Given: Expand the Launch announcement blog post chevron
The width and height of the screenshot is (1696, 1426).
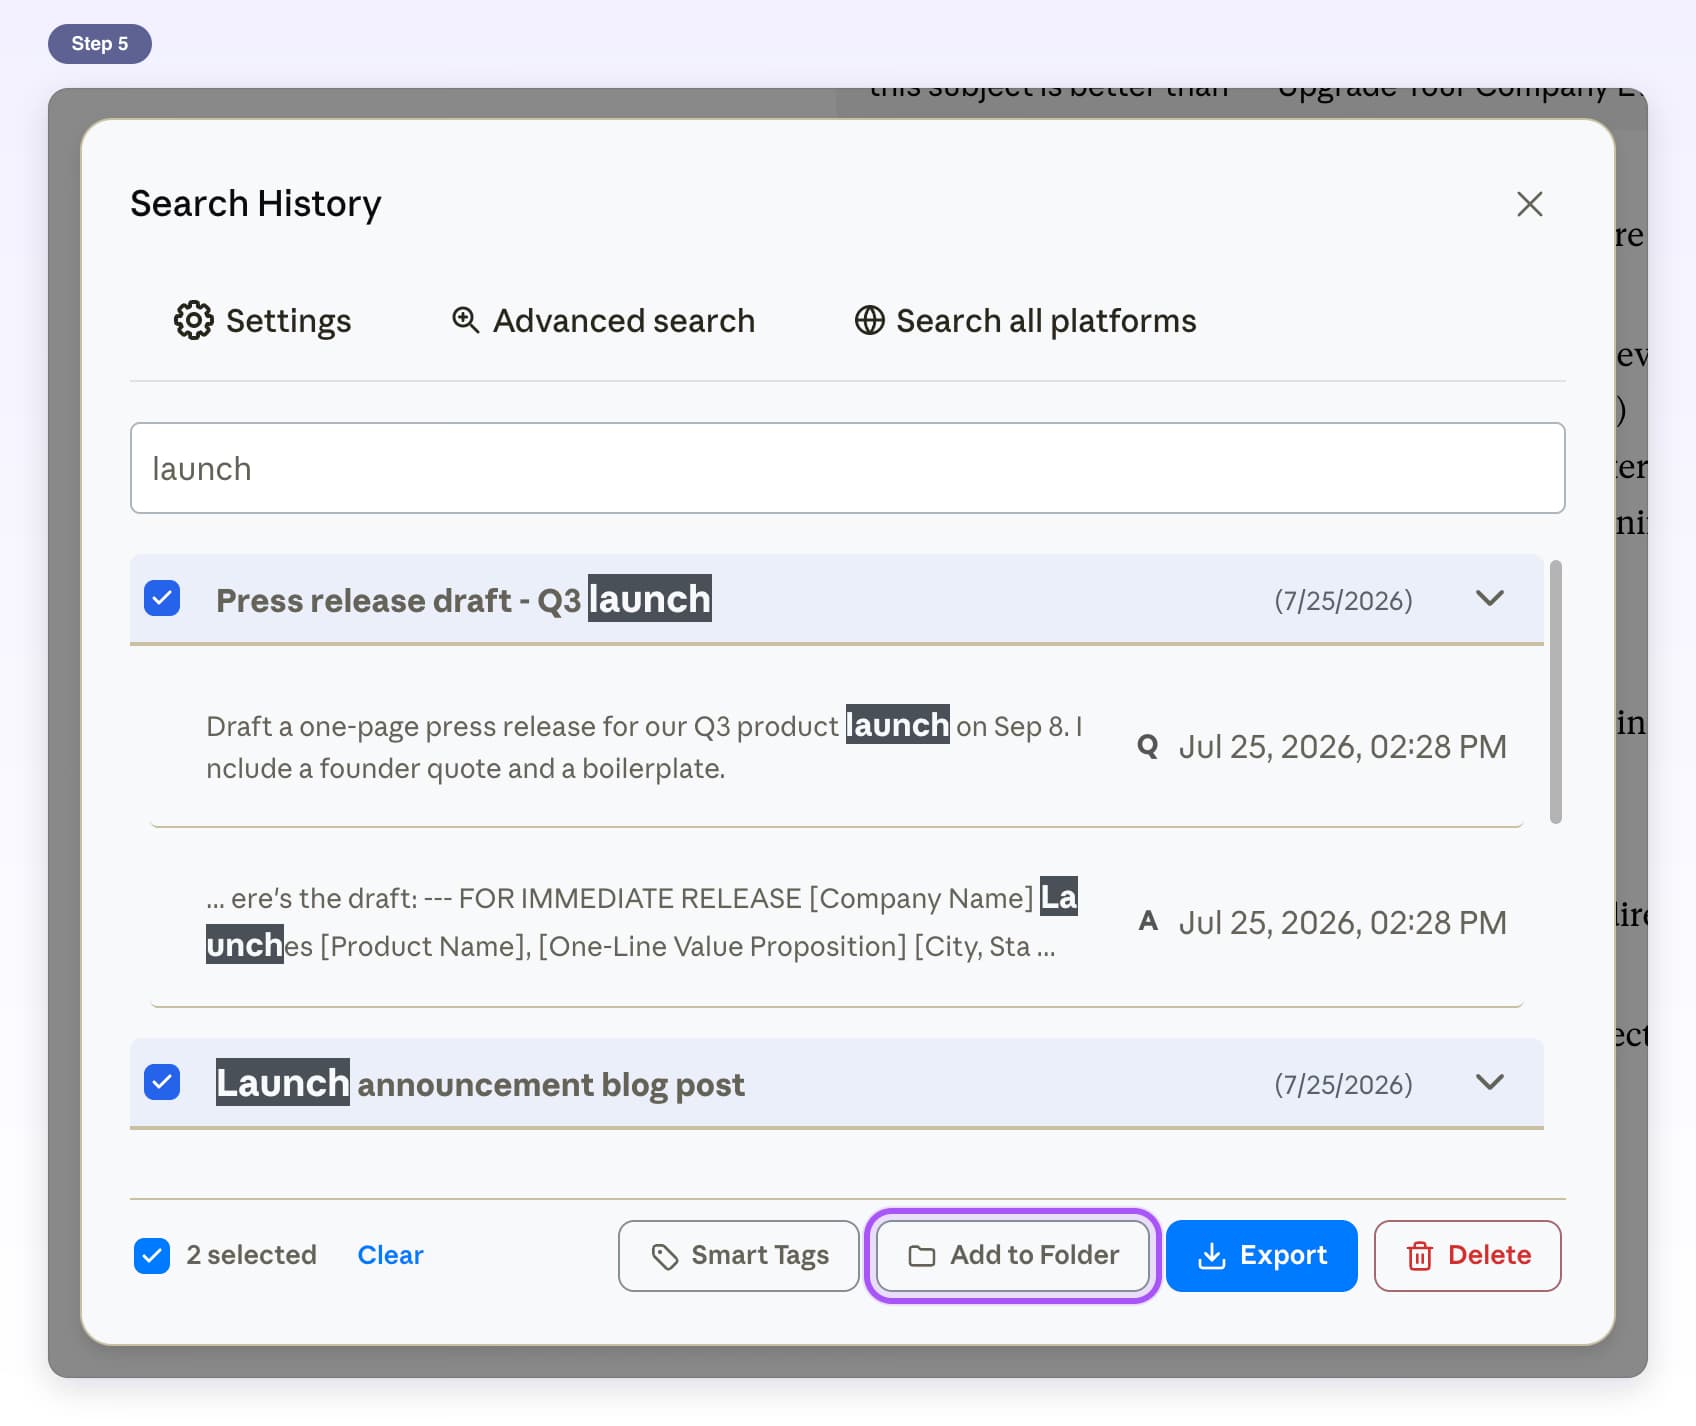Looking at the screenshot, I should pos(1490,1082).
